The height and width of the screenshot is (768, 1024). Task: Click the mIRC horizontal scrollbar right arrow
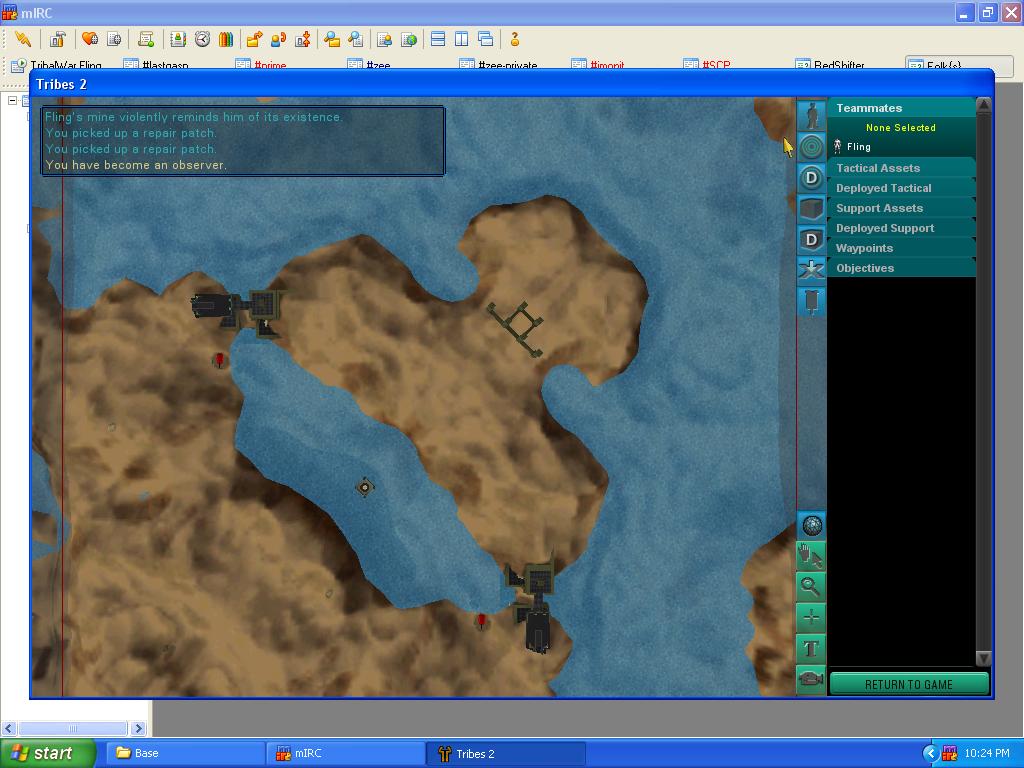[x=138, y=728]
